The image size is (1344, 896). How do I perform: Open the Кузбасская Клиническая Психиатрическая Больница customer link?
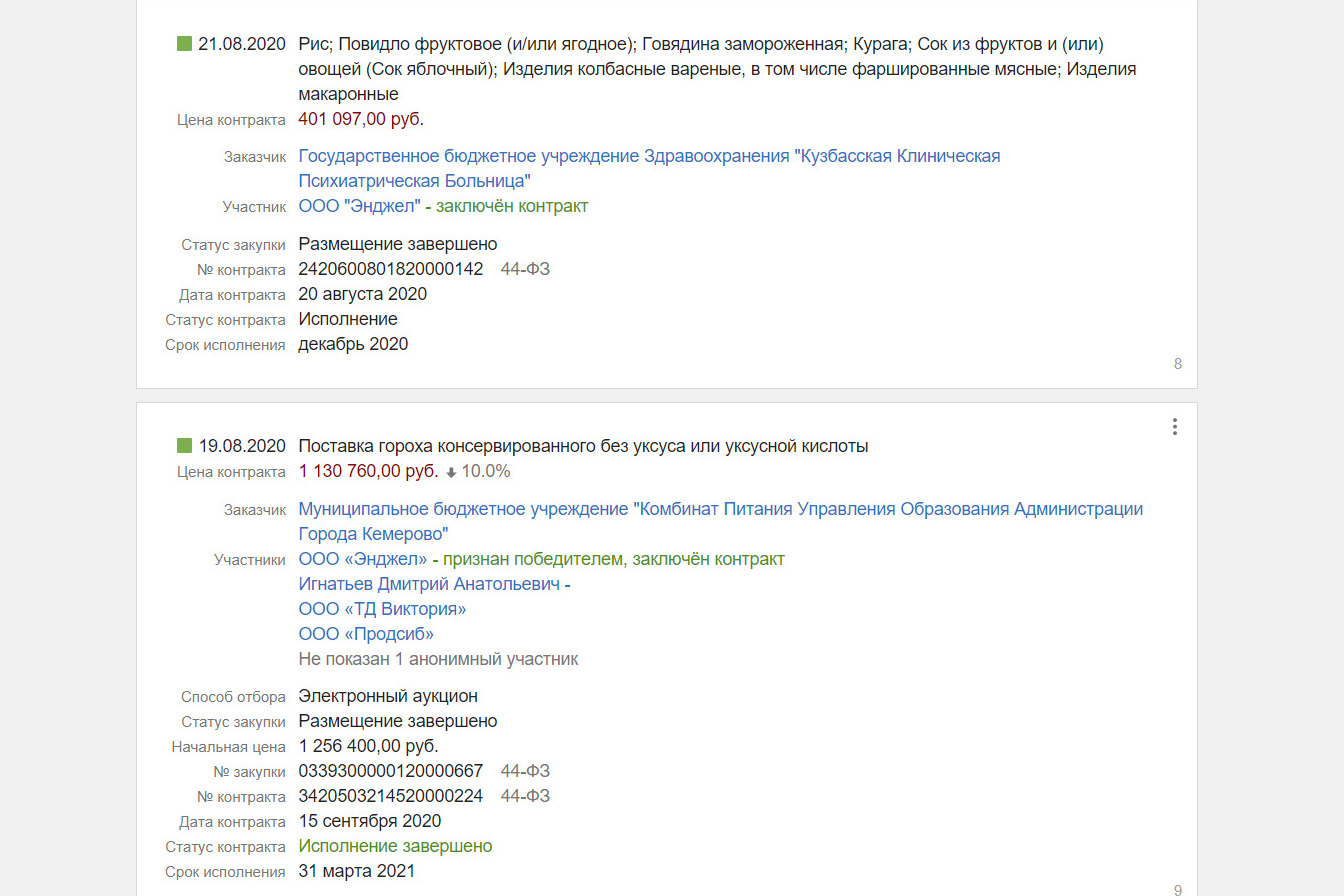pos(649,168)
